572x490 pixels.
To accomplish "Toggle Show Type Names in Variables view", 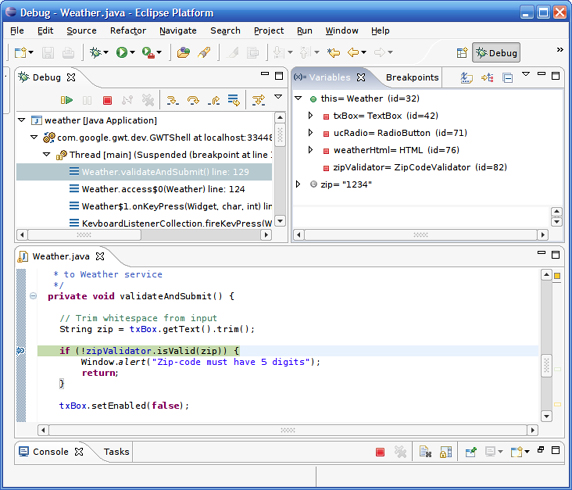I will point(466,78).
